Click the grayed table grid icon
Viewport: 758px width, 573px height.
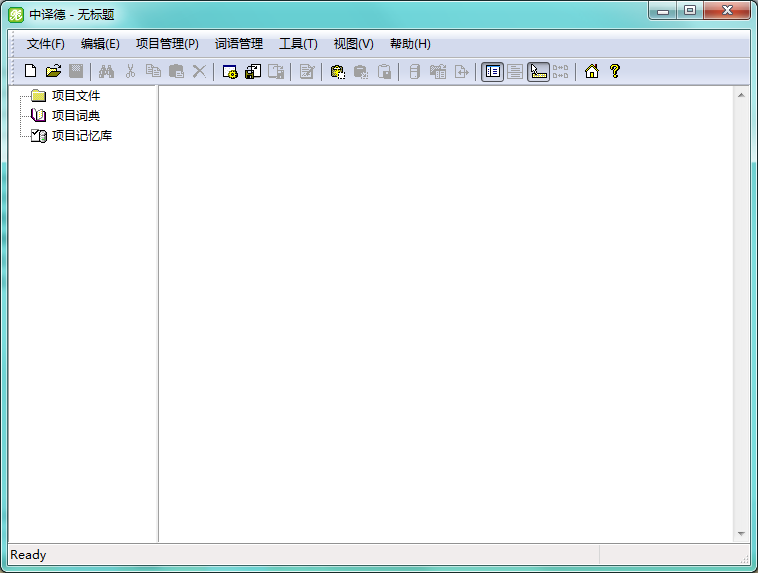(438, 72)
